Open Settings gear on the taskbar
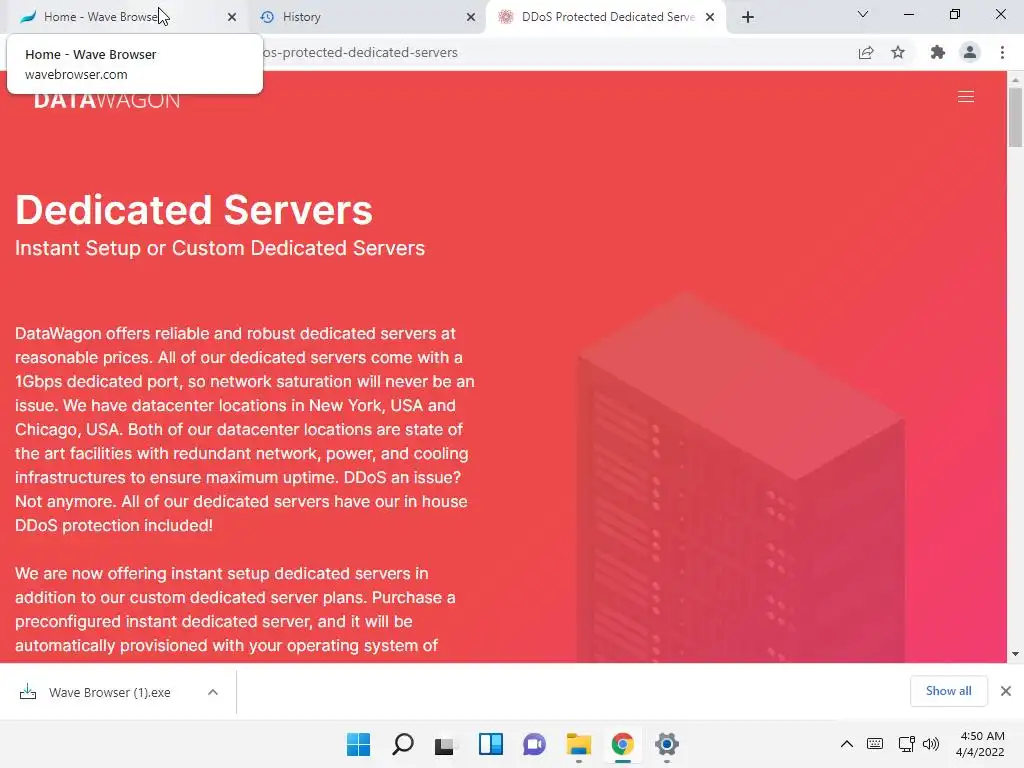This screenshot has width=1024, height=768. click(667, 744)
